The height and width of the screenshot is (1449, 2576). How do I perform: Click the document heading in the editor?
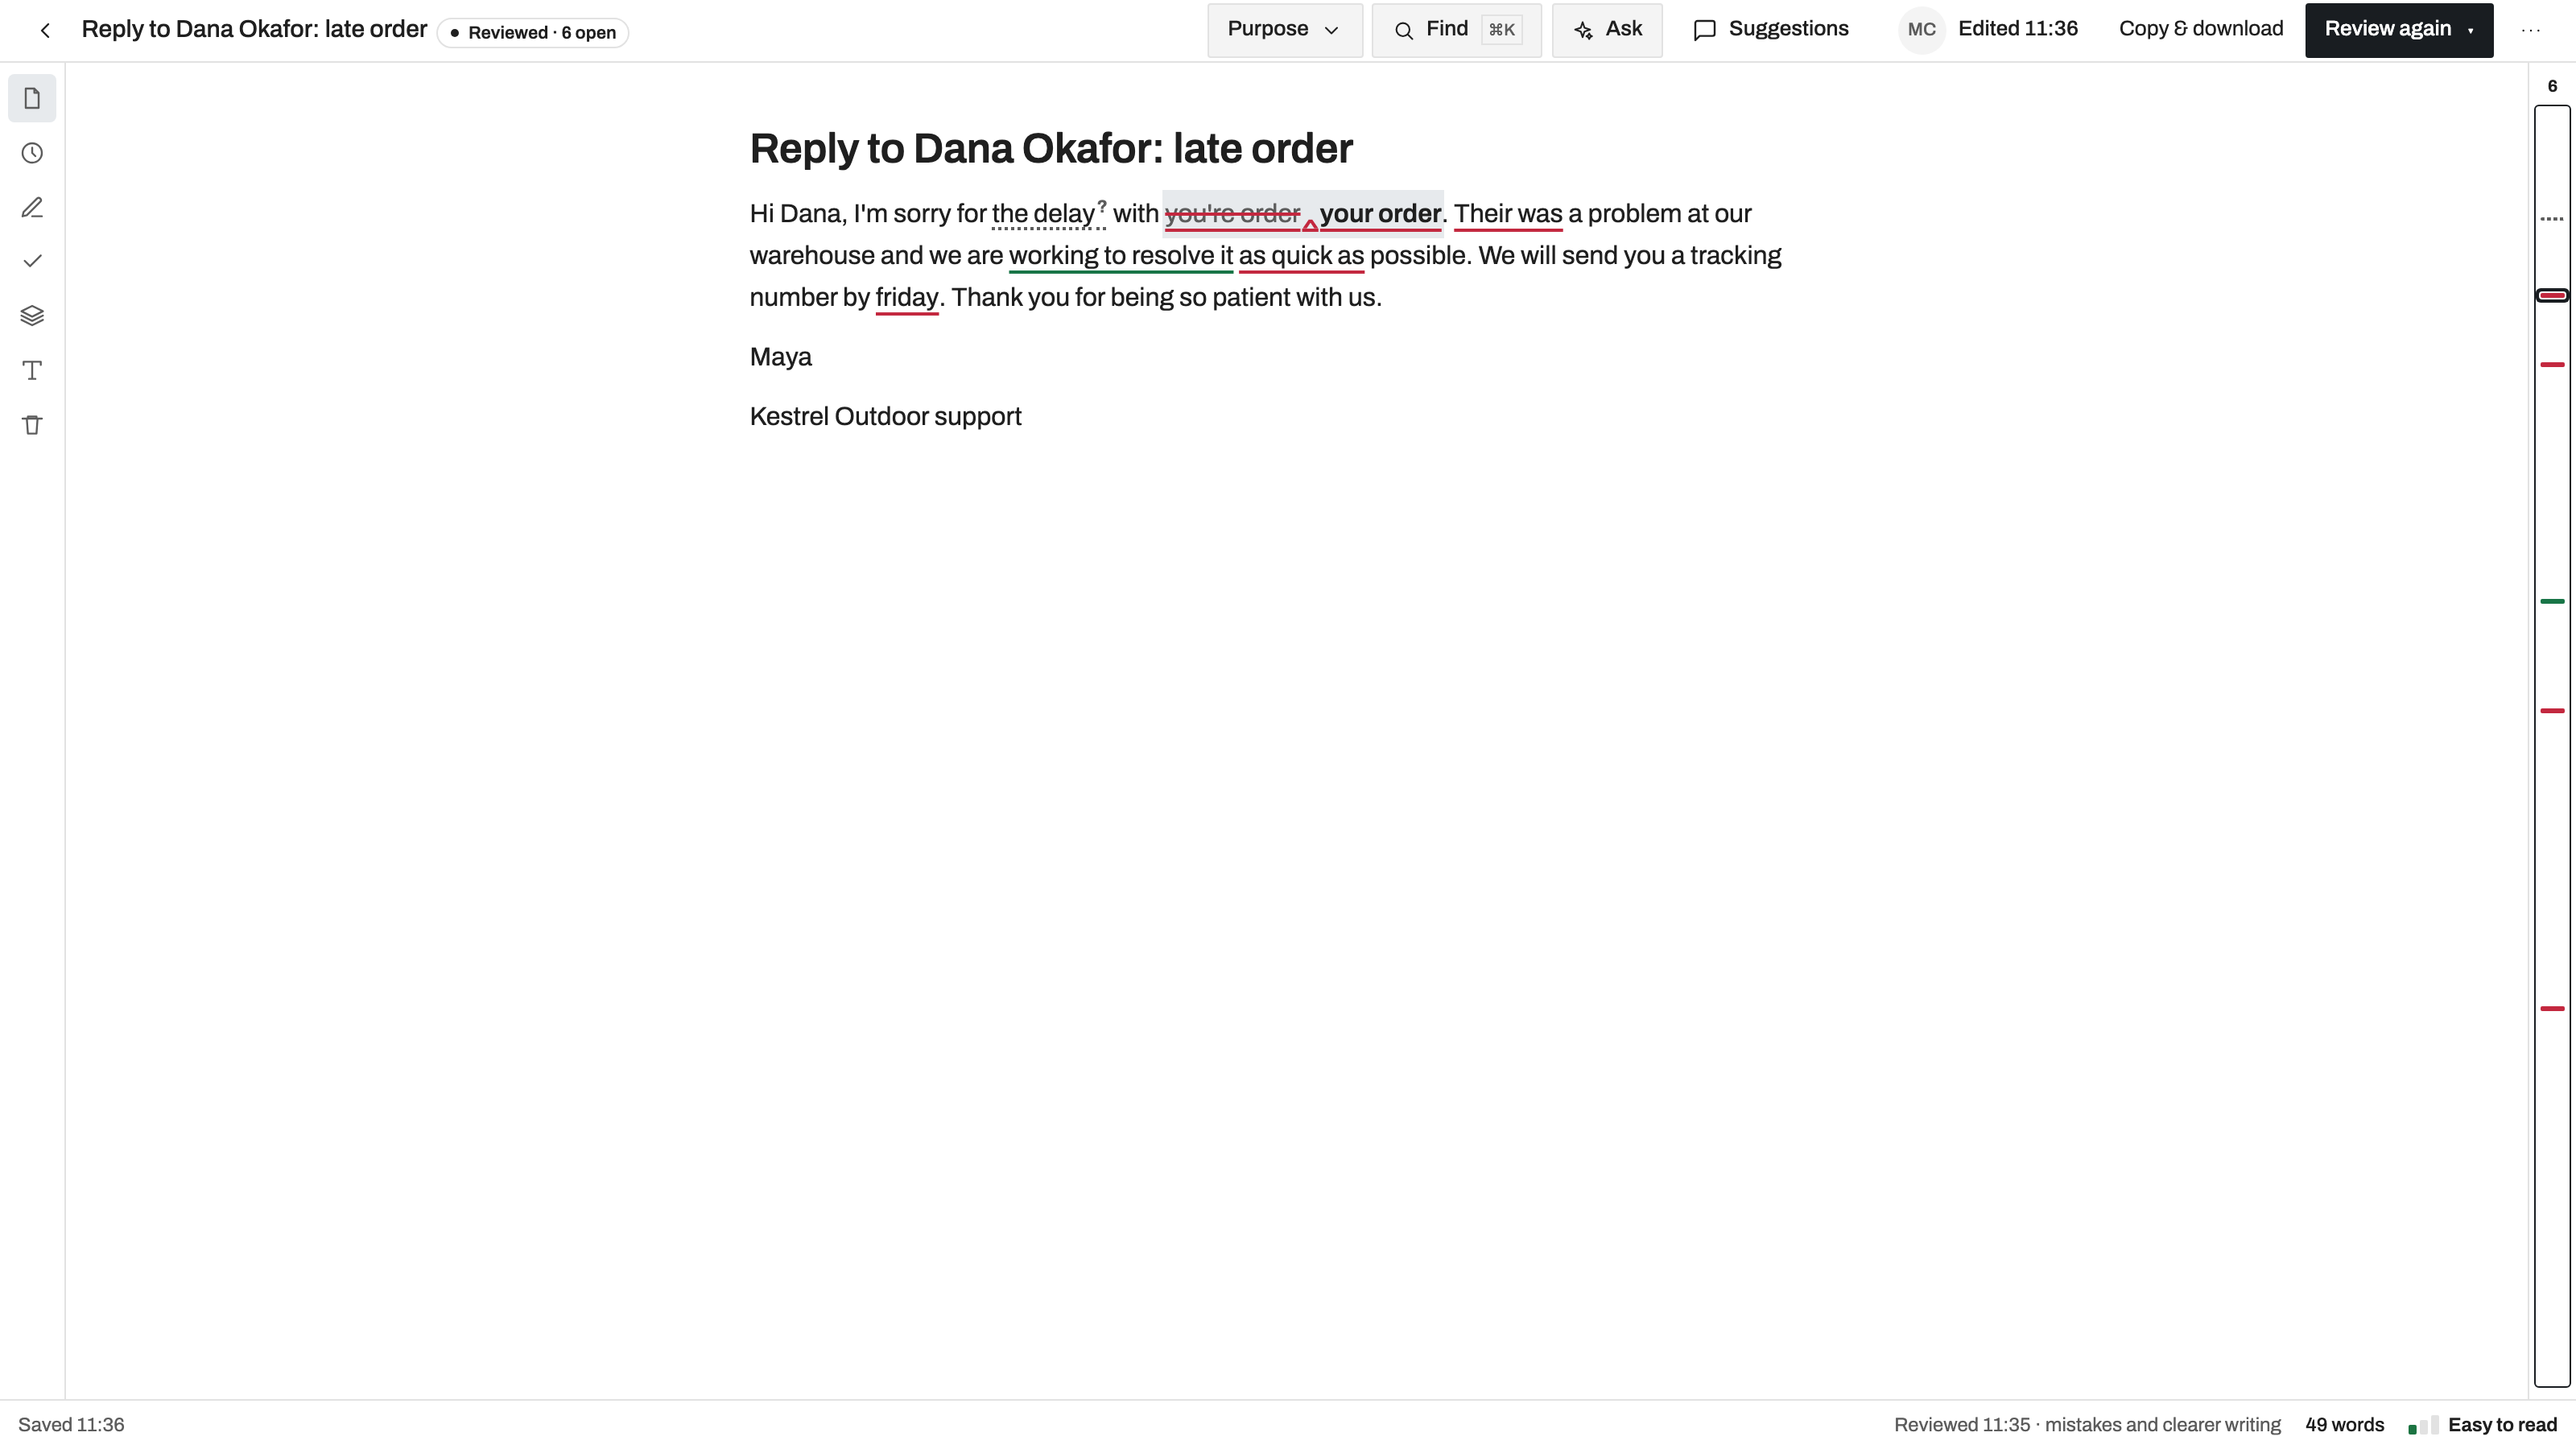(x=1051, y=149)
